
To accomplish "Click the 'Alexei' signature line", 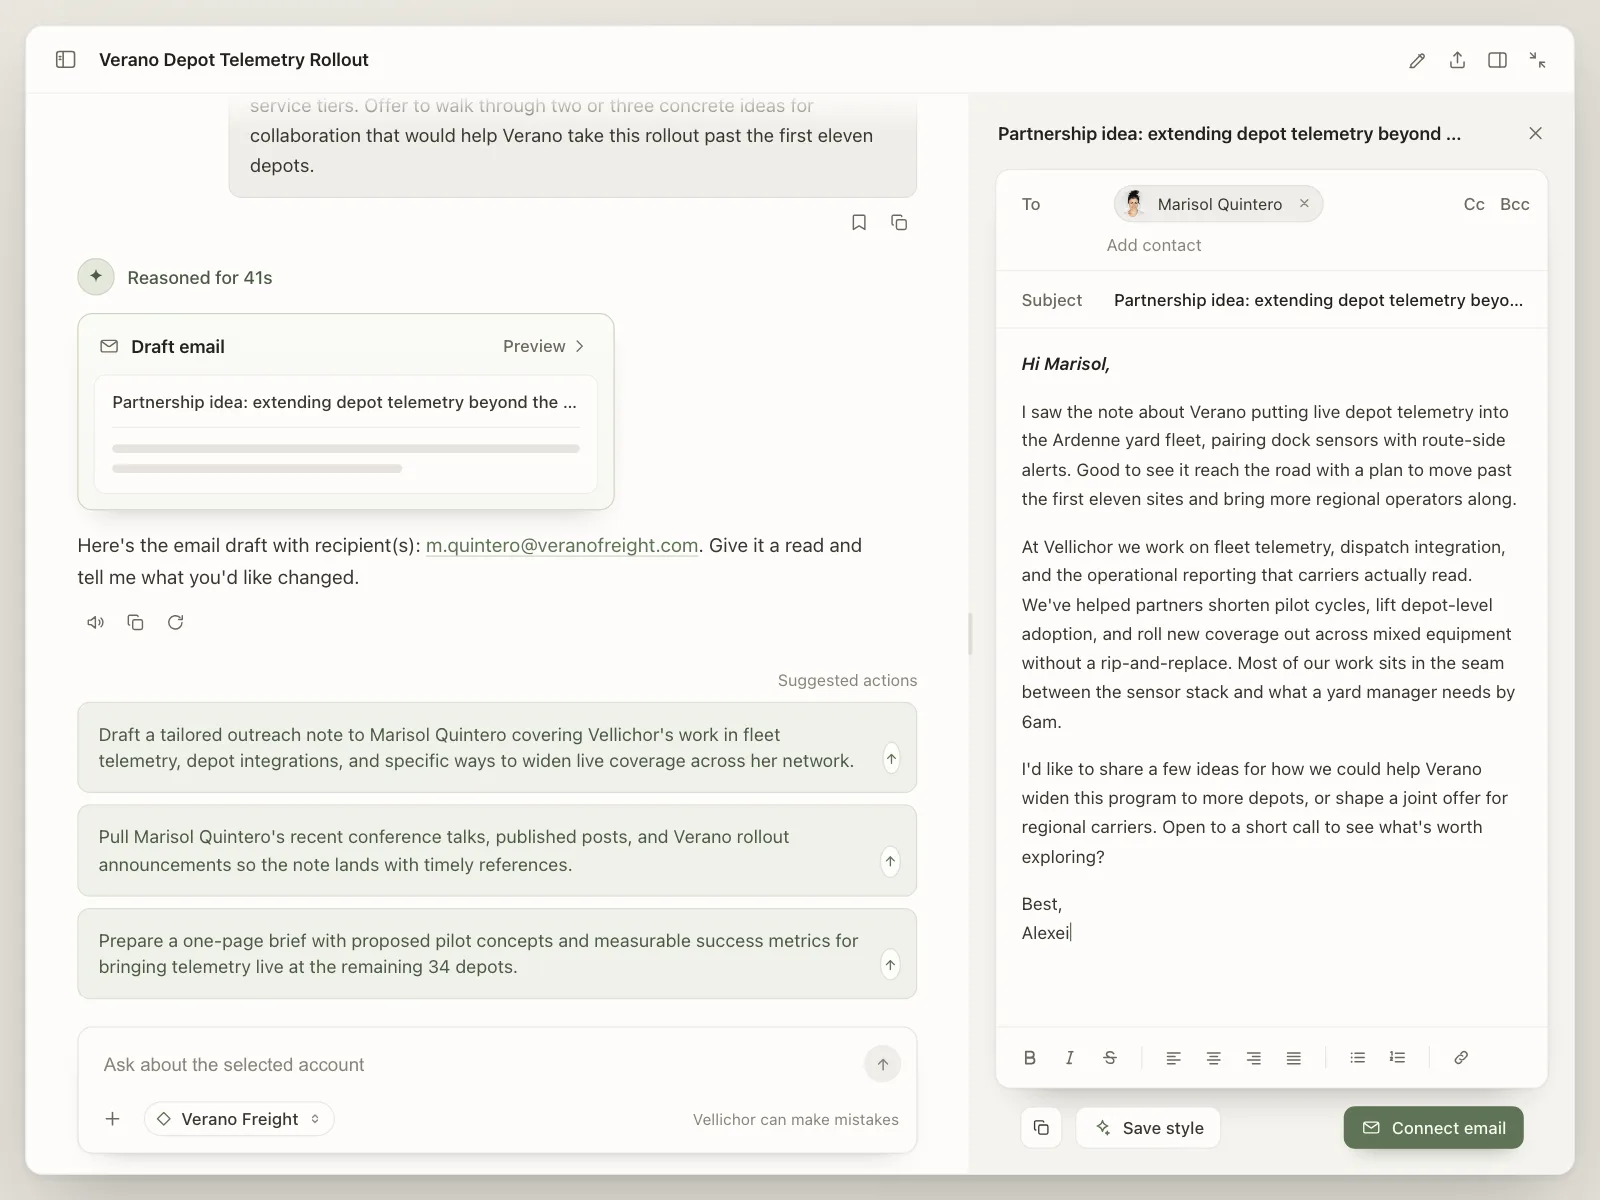I will [1046, 933].
